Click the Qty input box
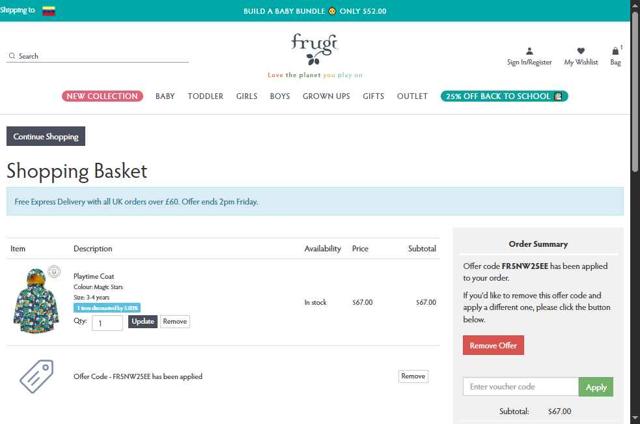Viewport: 640px width, 424px height. (107, 323)
